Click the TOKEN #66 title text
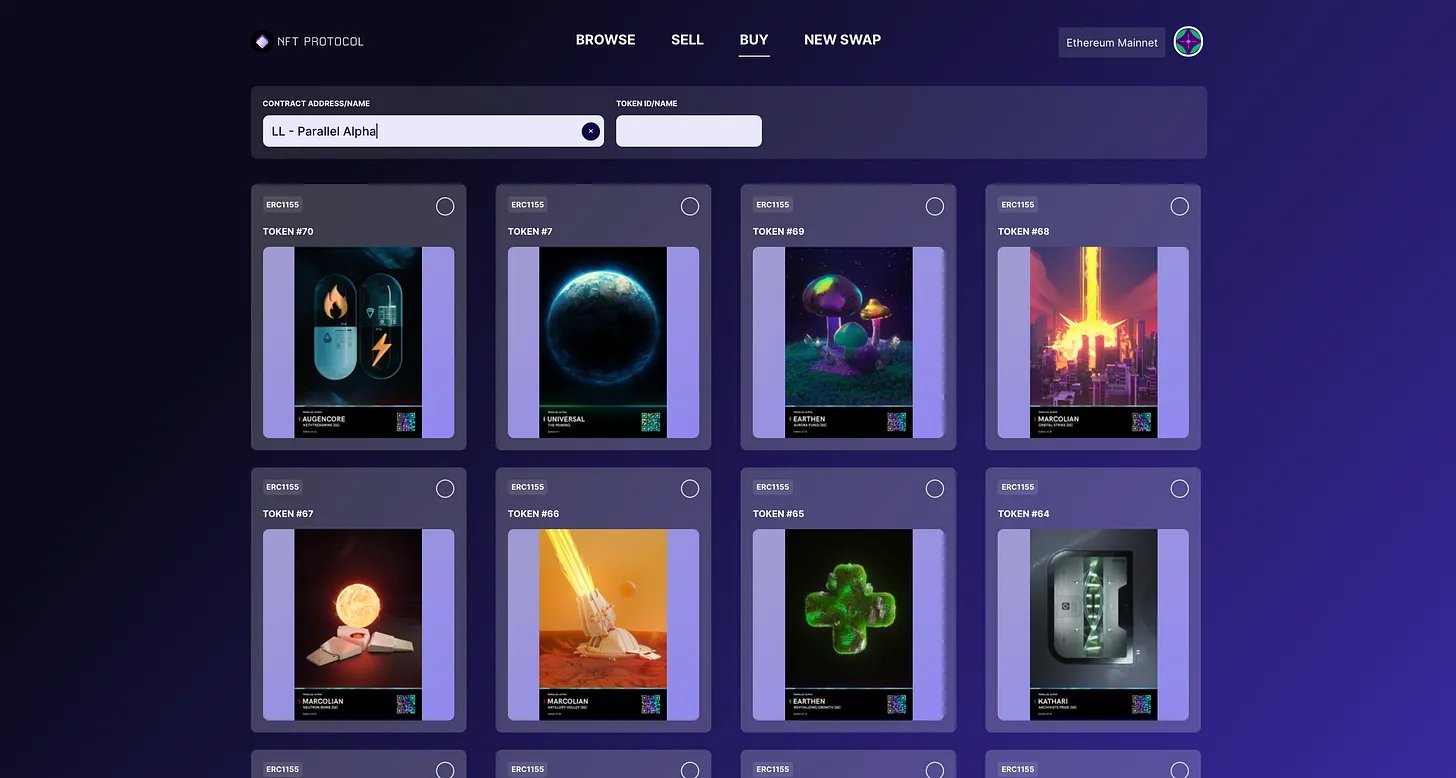 533,514
